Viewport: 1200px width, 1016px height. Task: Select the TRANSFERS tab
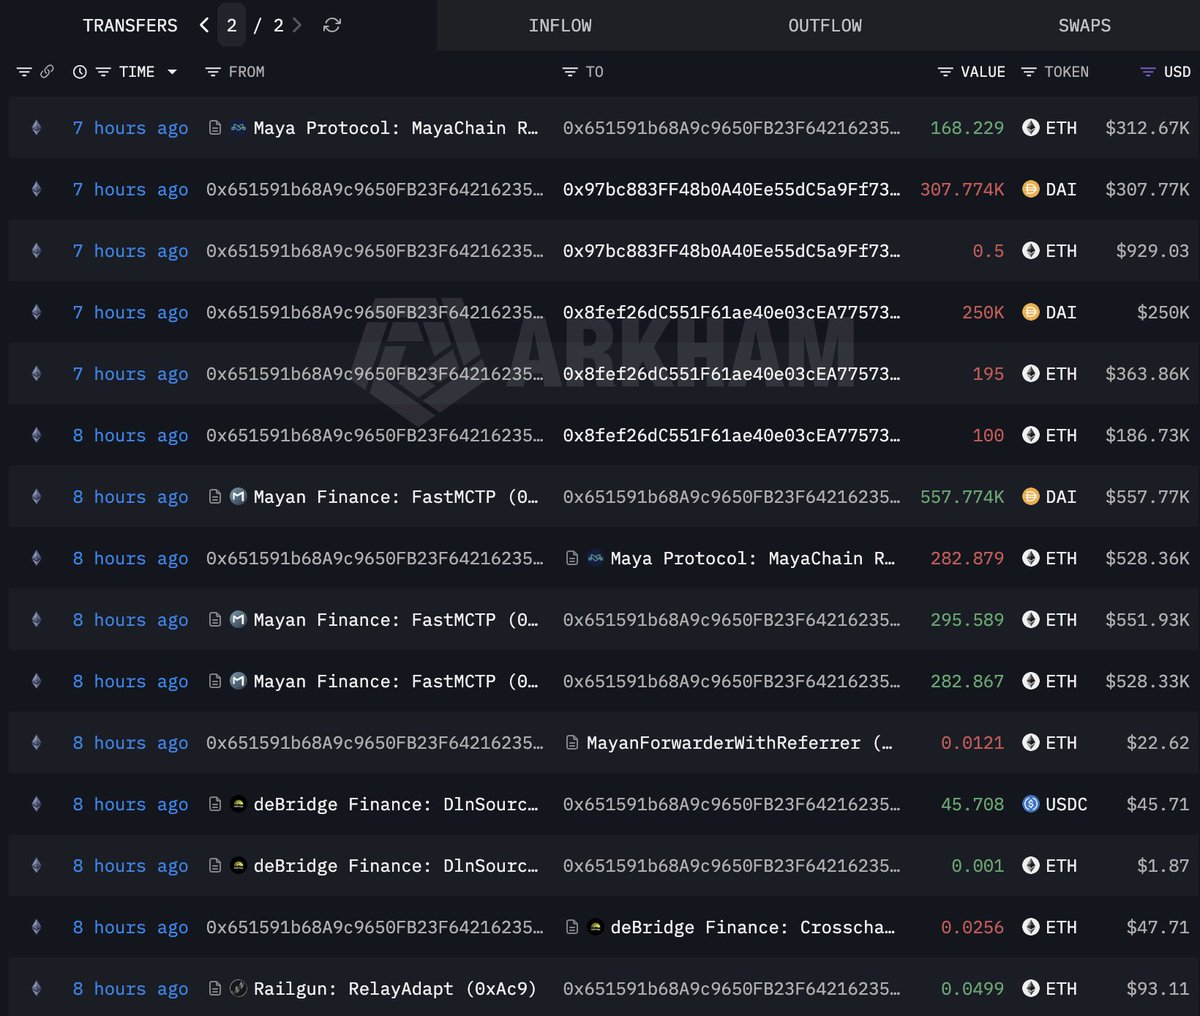pos(130,25)
